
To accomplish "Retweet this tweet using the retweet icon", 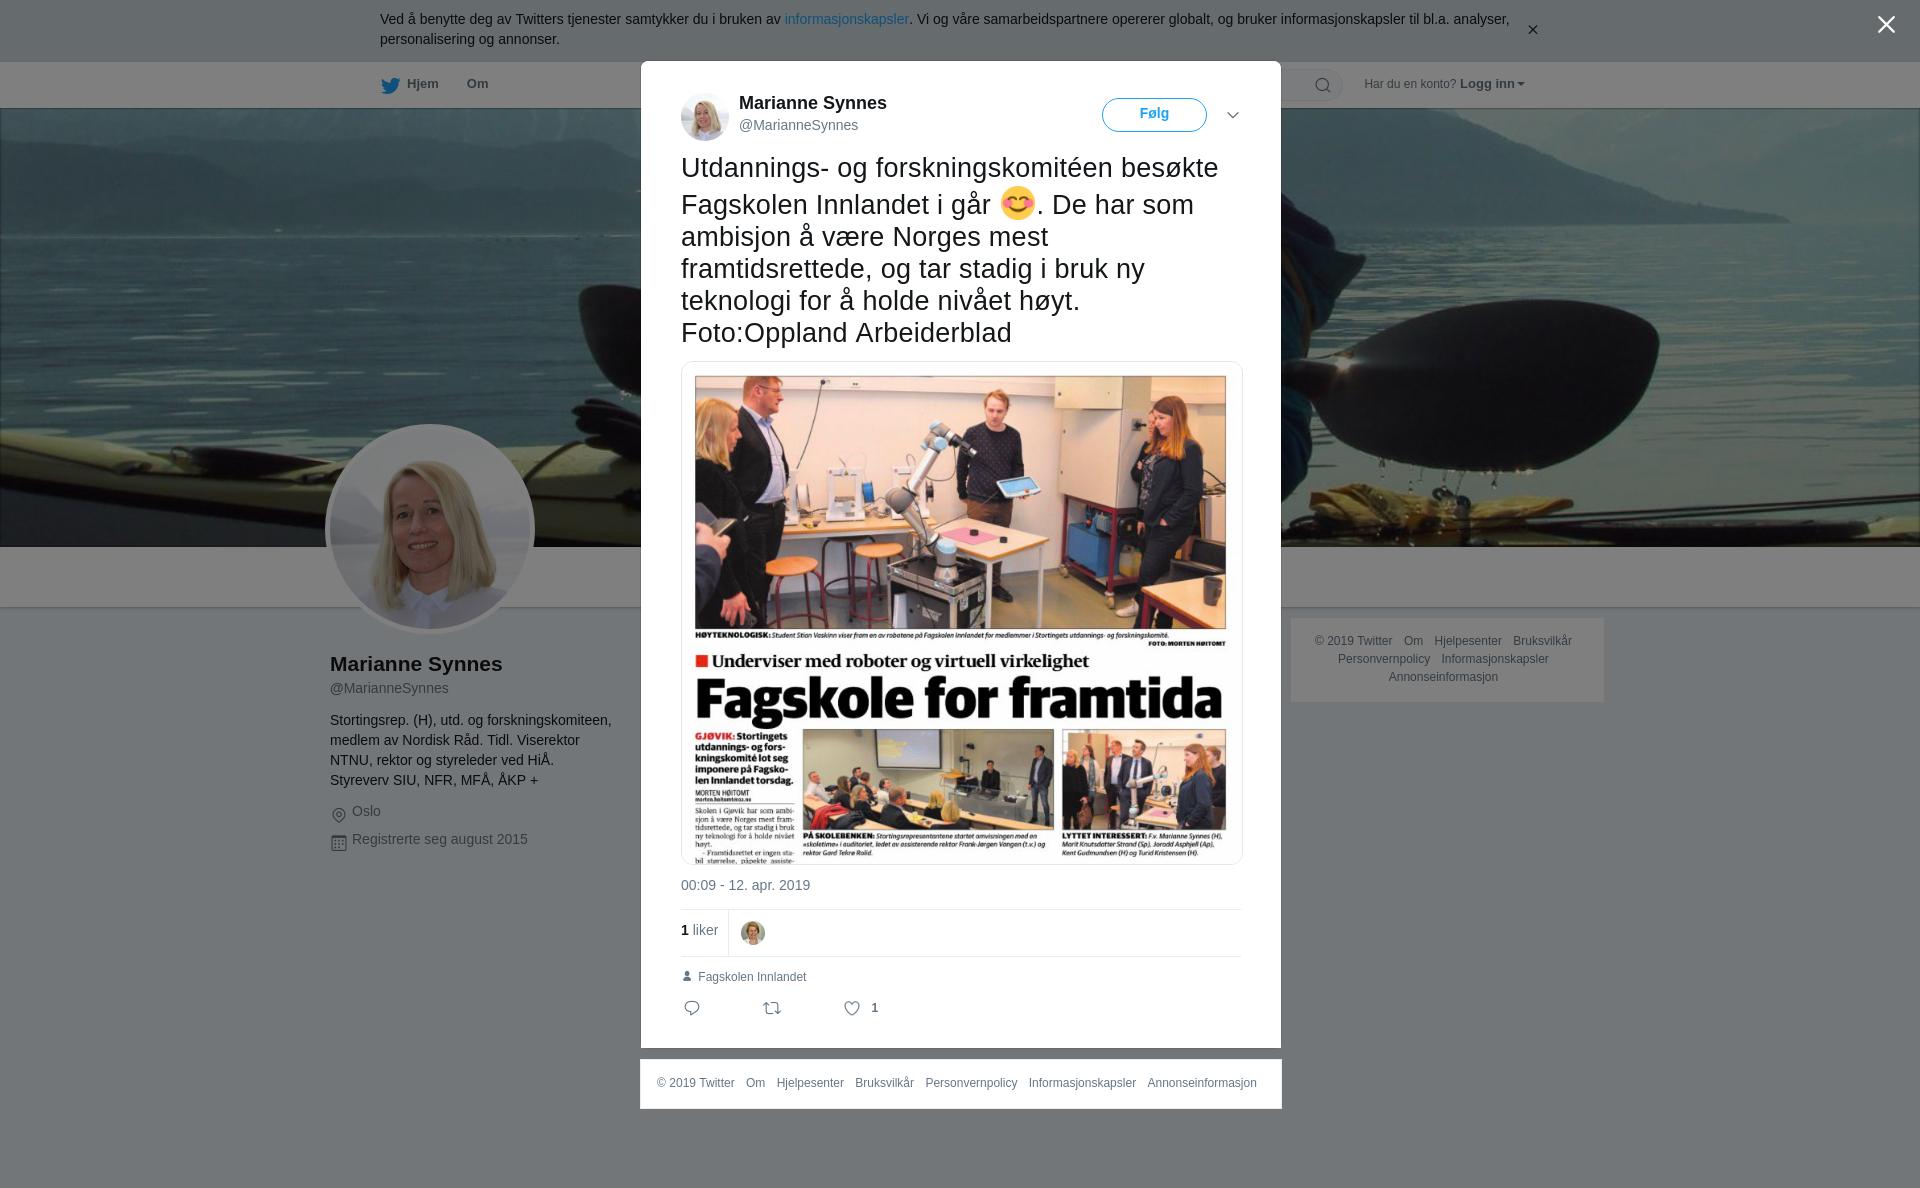I will tap(772, 1008).
